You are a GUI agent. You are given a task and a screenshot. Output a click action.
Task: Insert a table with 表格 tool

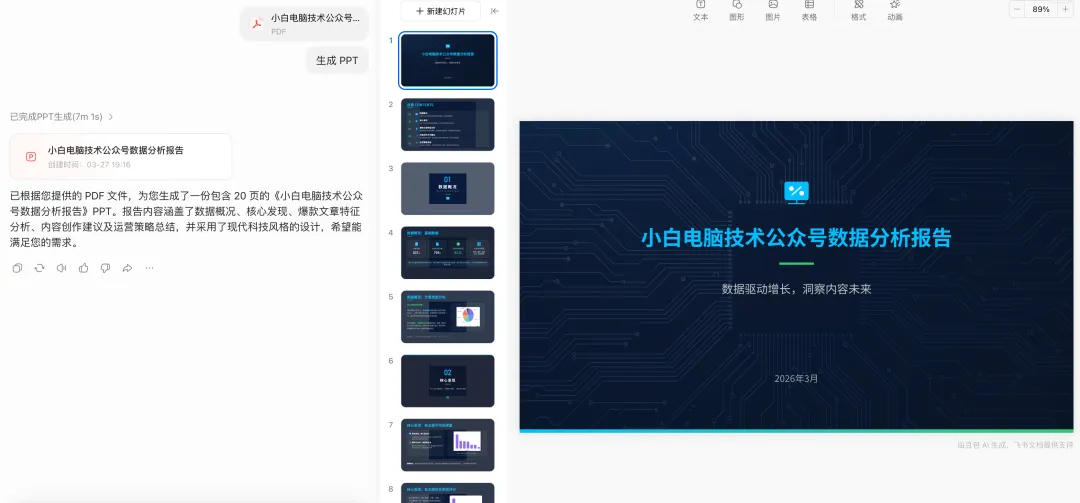(809, 10)
